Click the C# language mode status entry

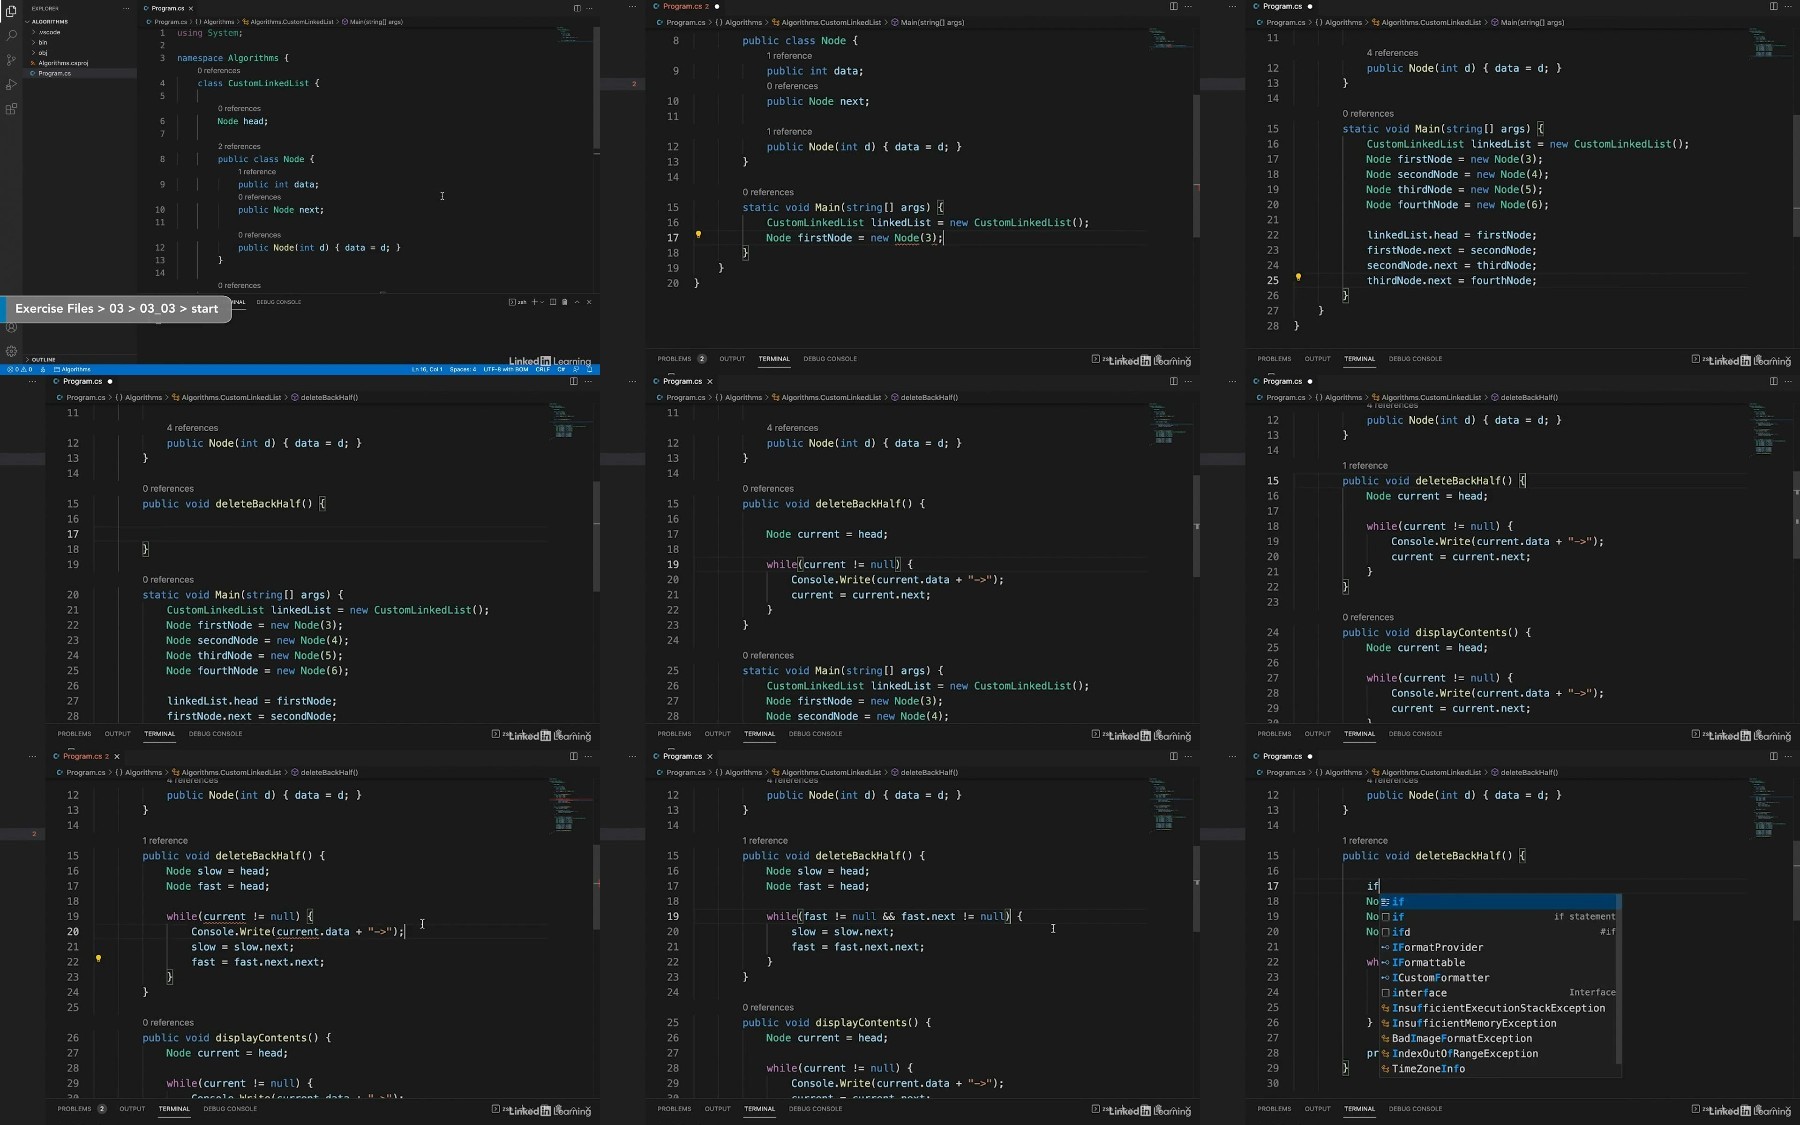[x=561, y=369]
